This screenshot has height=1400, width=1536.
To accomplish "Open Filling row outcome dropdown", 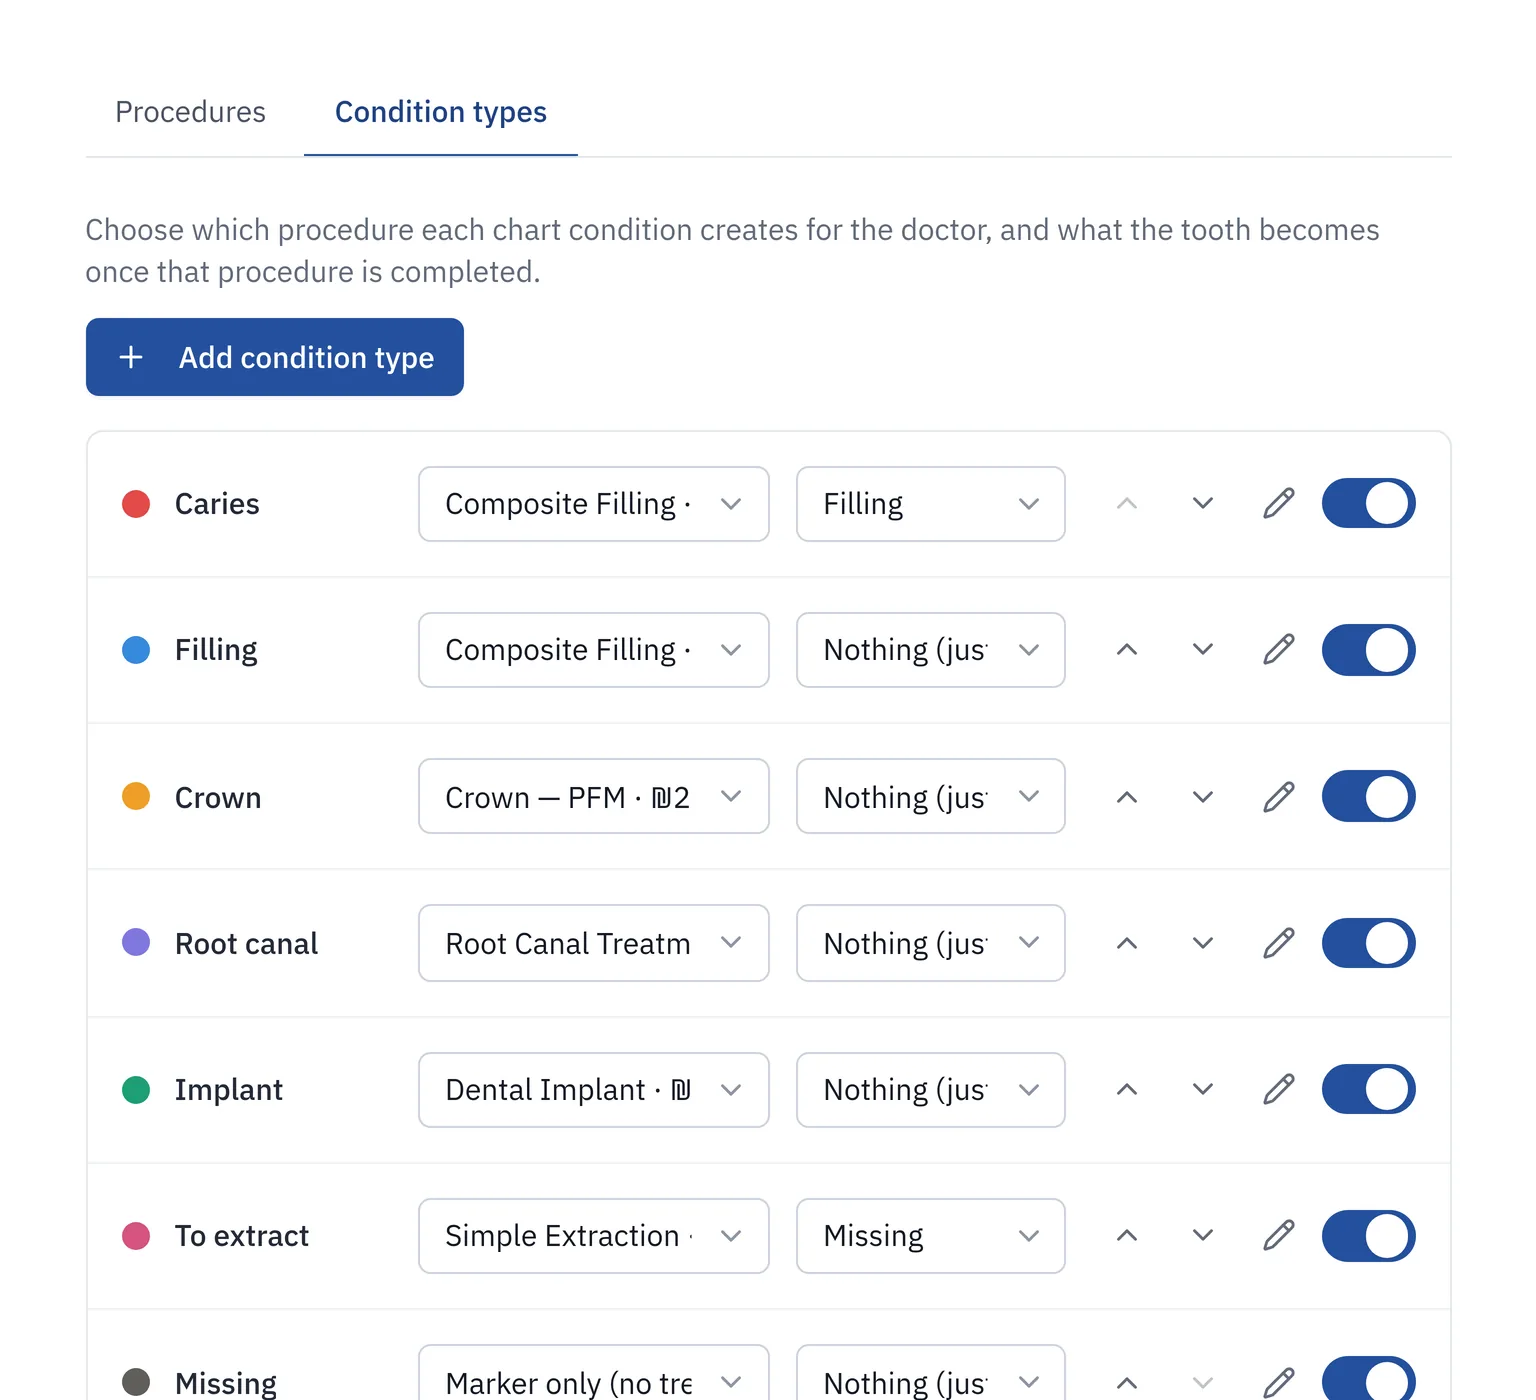I will pos(931,650).
